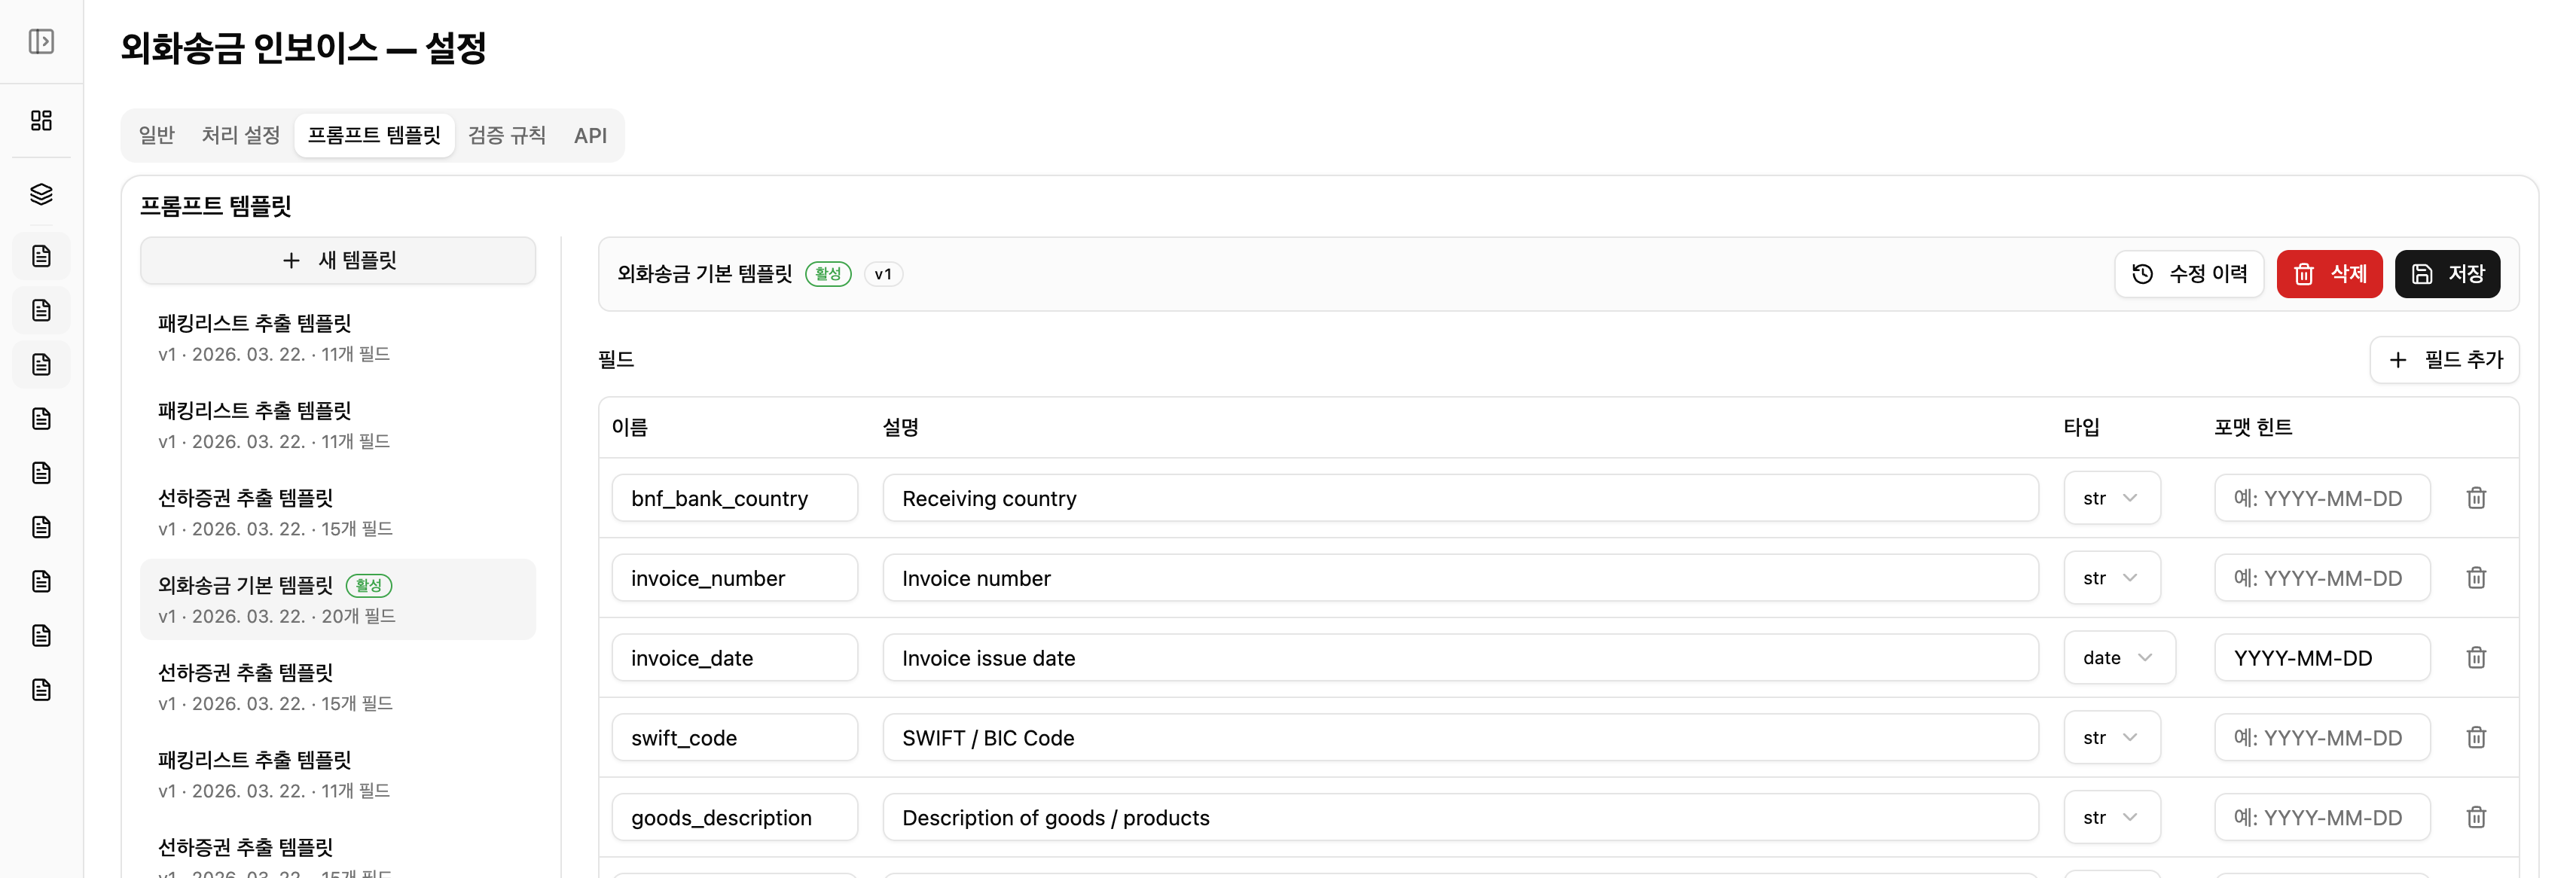Switch to the 검증 규칙 tab

click(x=507, y=135)
